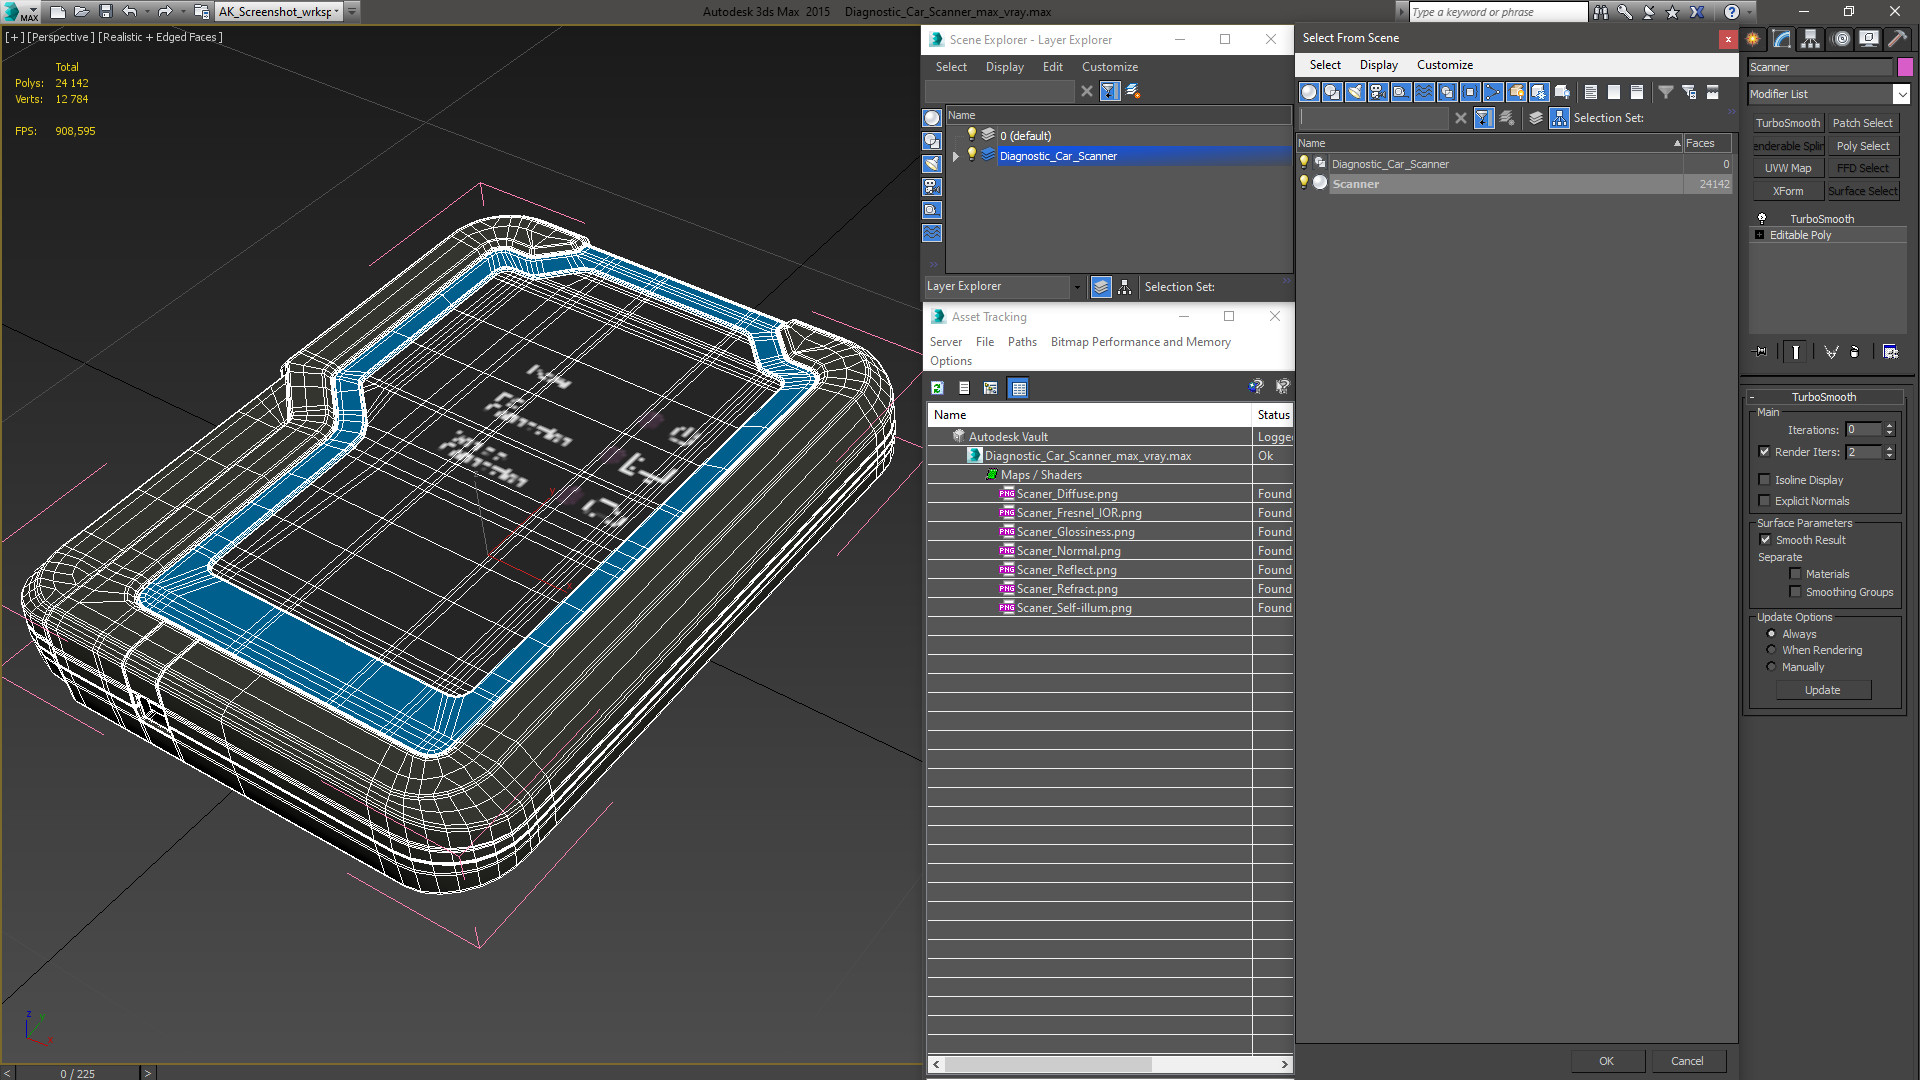
Task: Toggle Display Space Warps filter in Select From Scene
Action: pyautogui.click(x=1424, y=92)
